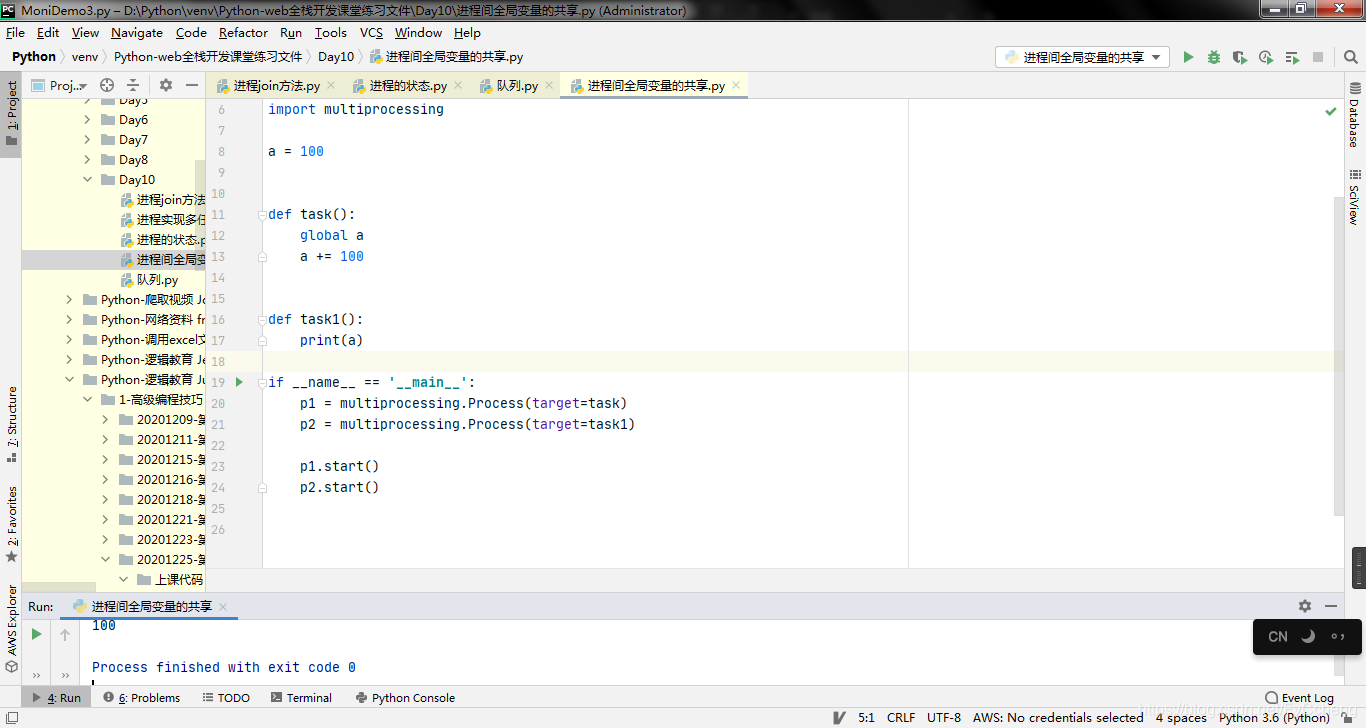Open the File menu
Image resolution: width=1366 pixels, height=728 pixels.
pos(15,33)
